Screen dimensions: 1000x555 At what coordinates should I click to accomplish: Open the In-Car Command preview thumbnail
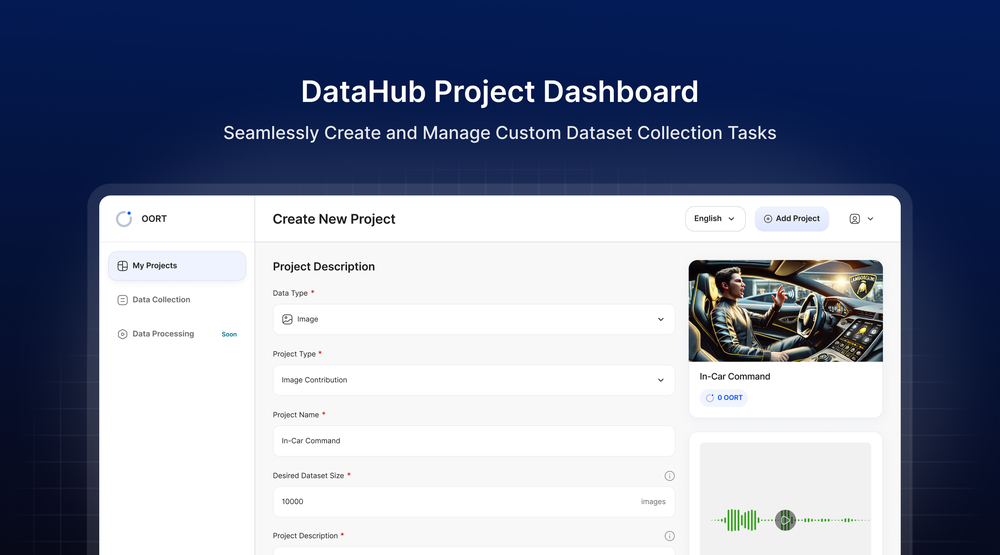point(786,311)
